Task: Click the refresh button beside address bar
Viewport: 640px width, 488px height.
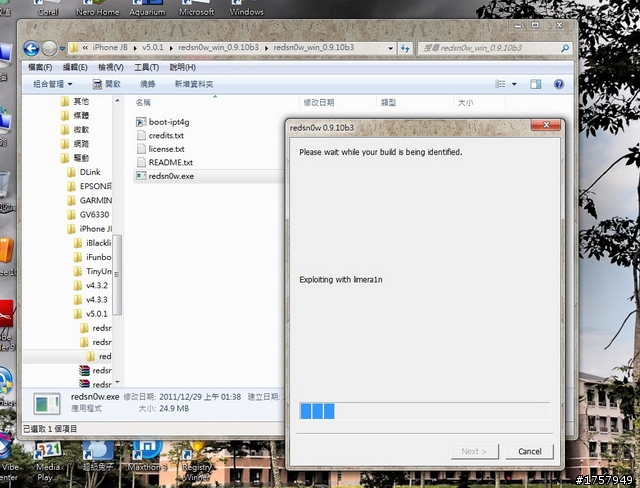Action: 405,48
